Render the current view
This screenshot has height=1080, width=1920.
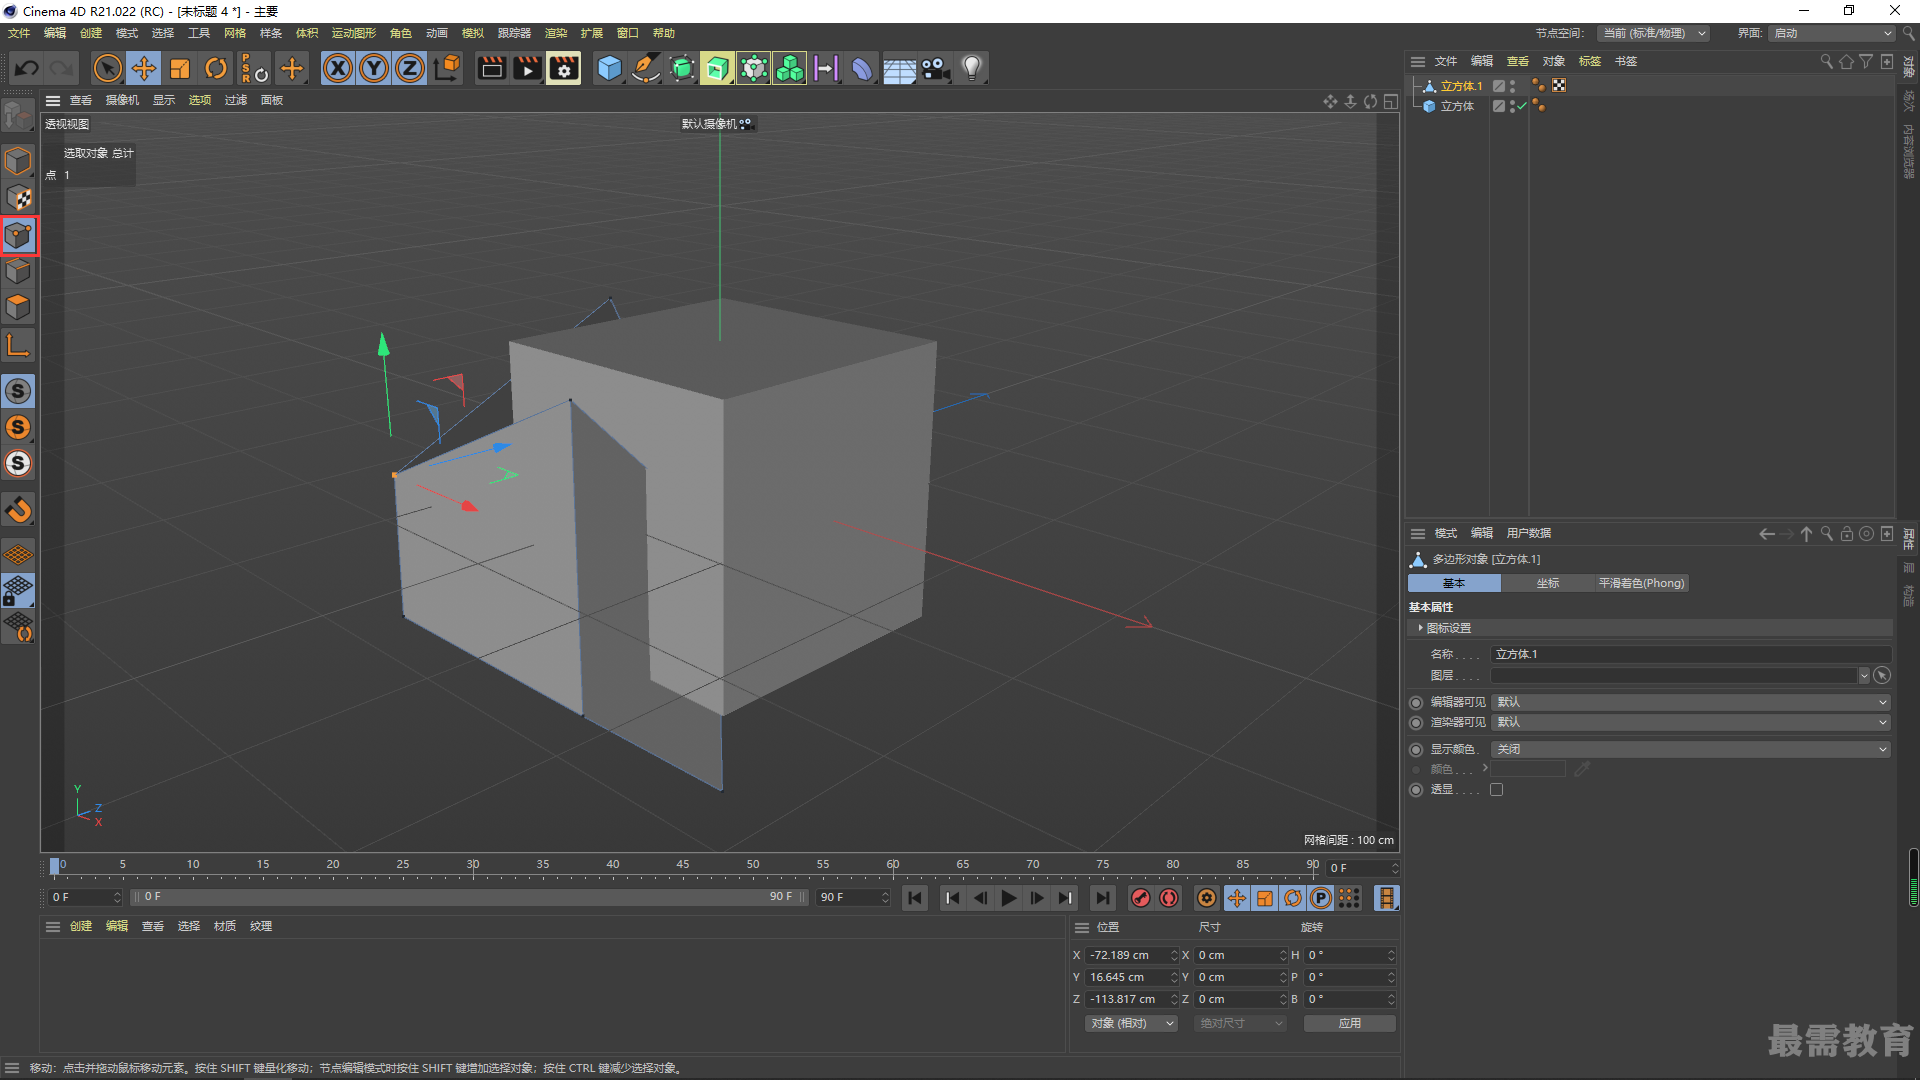[x=491, y=68]
